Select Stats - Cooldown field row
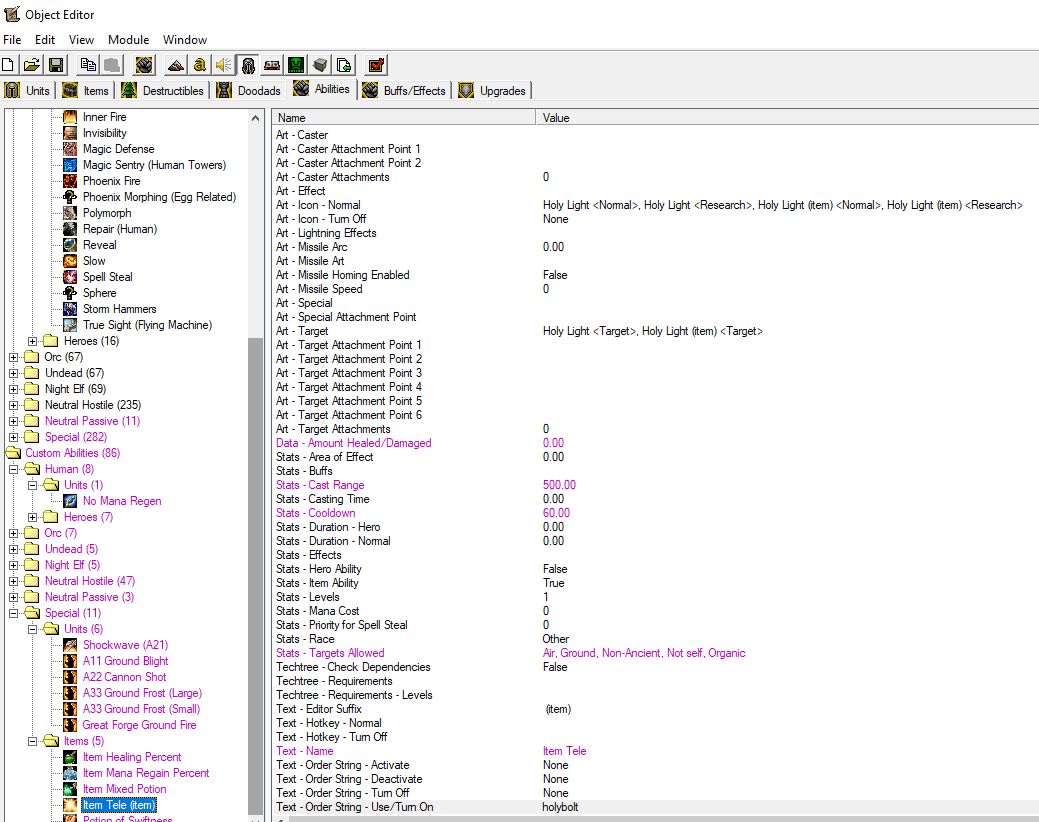Viewport: 1039px width, 822px height. coord(655,513)
